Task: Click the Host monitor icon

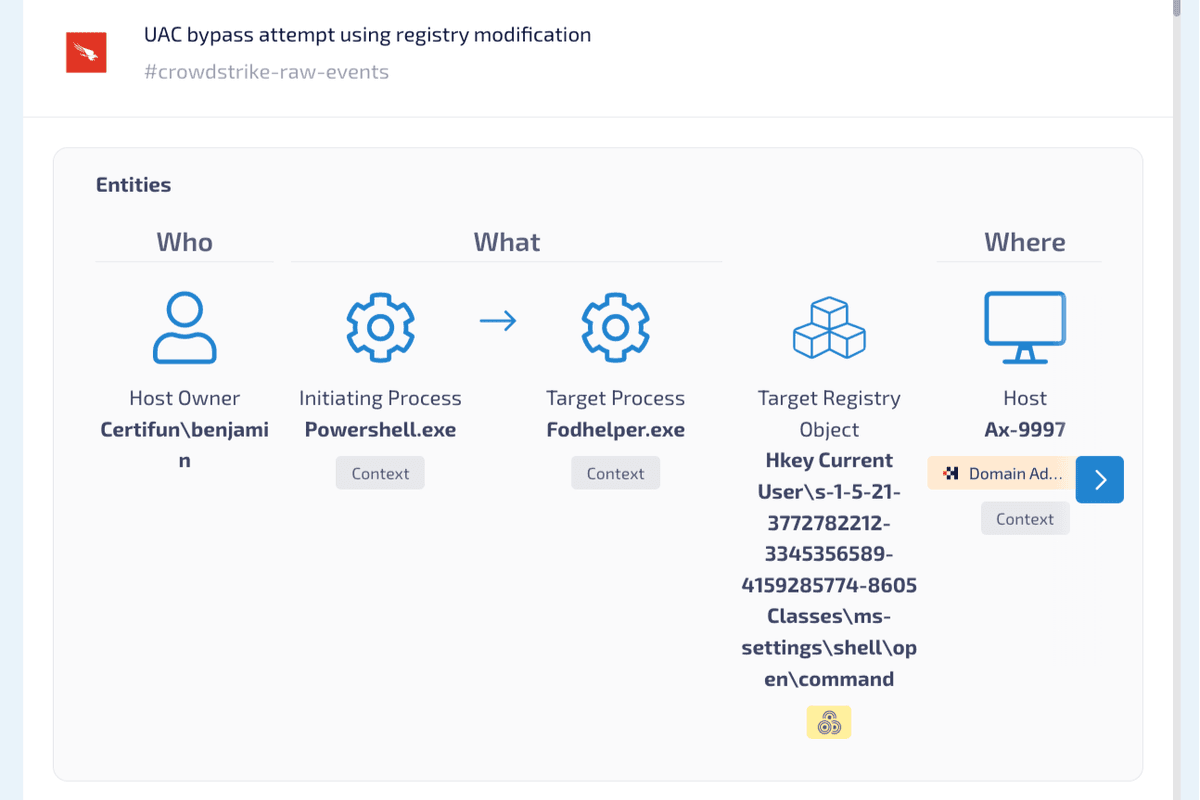Action: (x=1025, y=328)
